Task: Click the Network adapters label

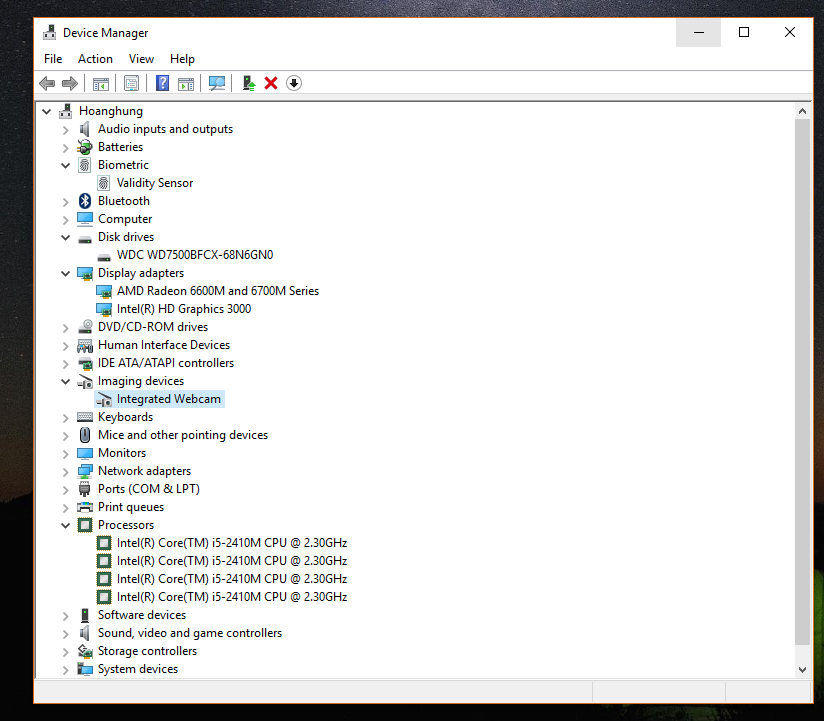Action: click(x=145, y=471)
